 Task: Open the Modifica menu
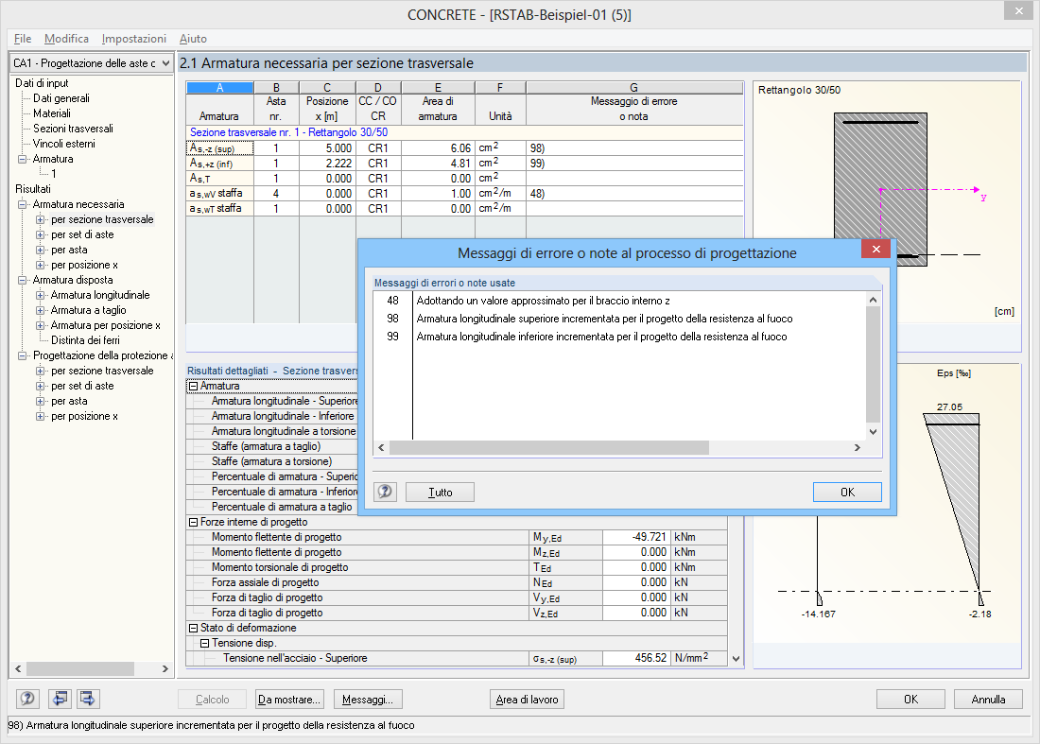[x=66, y=39]
